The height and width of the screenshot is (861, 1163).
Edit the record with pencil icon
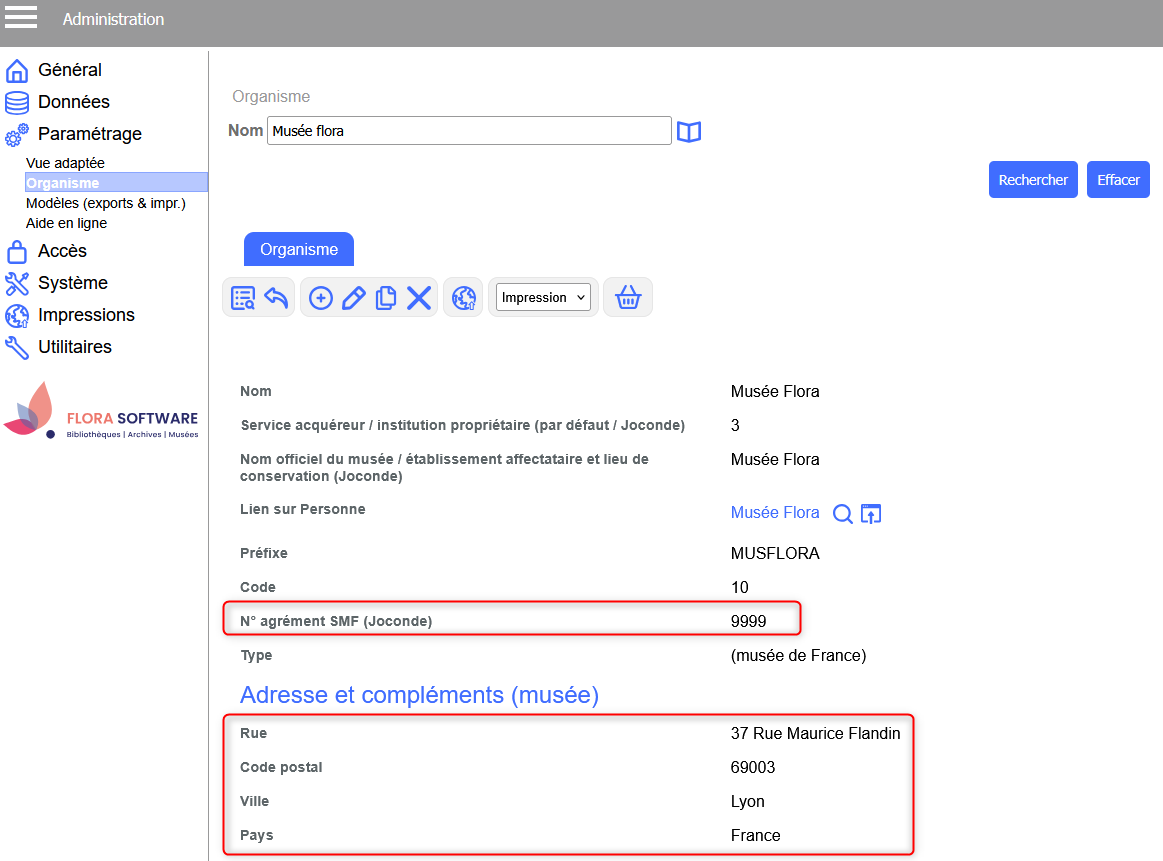click(x=353, y=298)
